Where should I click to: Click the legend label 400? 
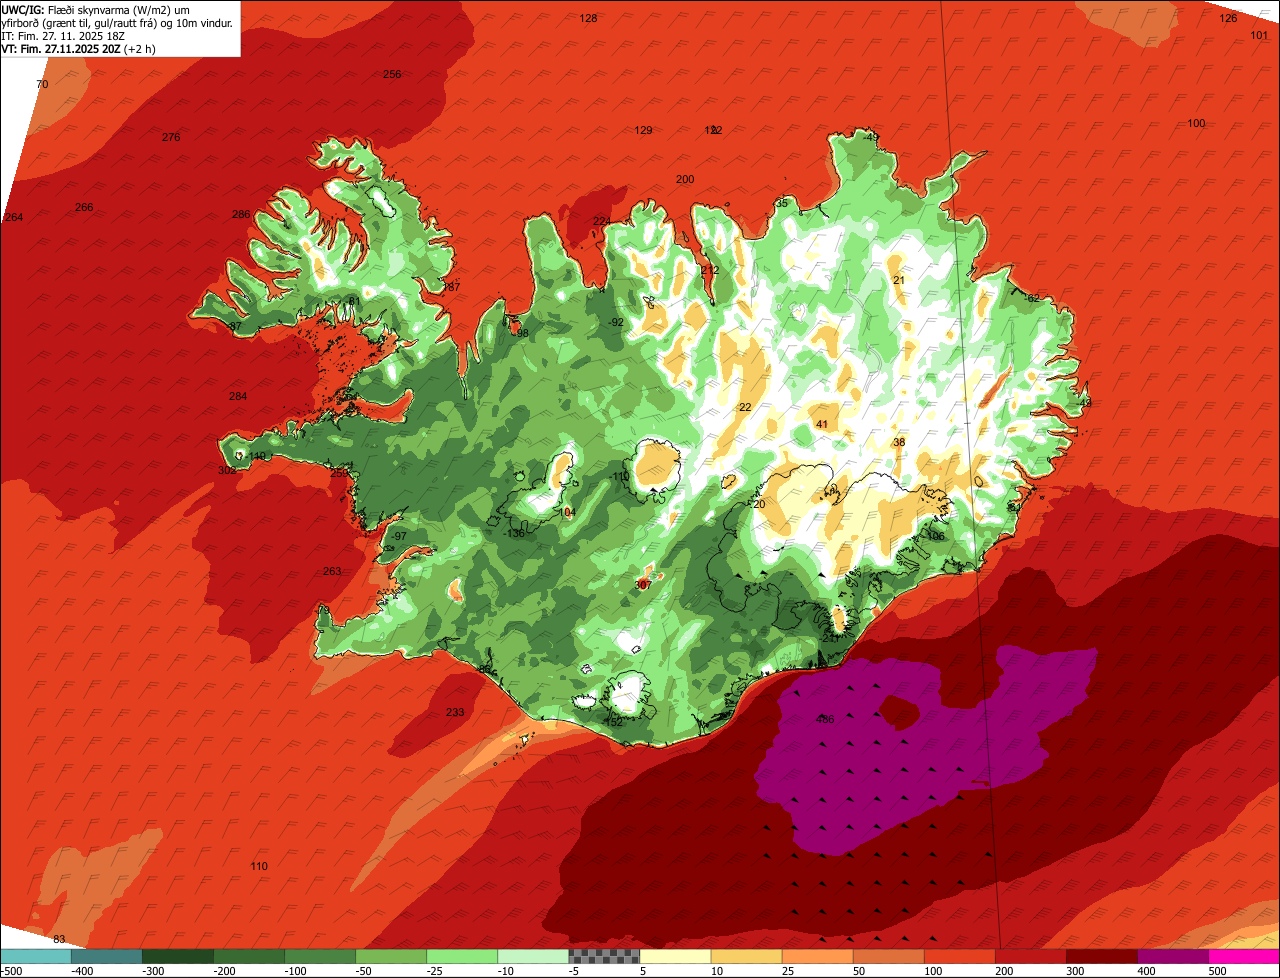click(x=1146, y=971)
